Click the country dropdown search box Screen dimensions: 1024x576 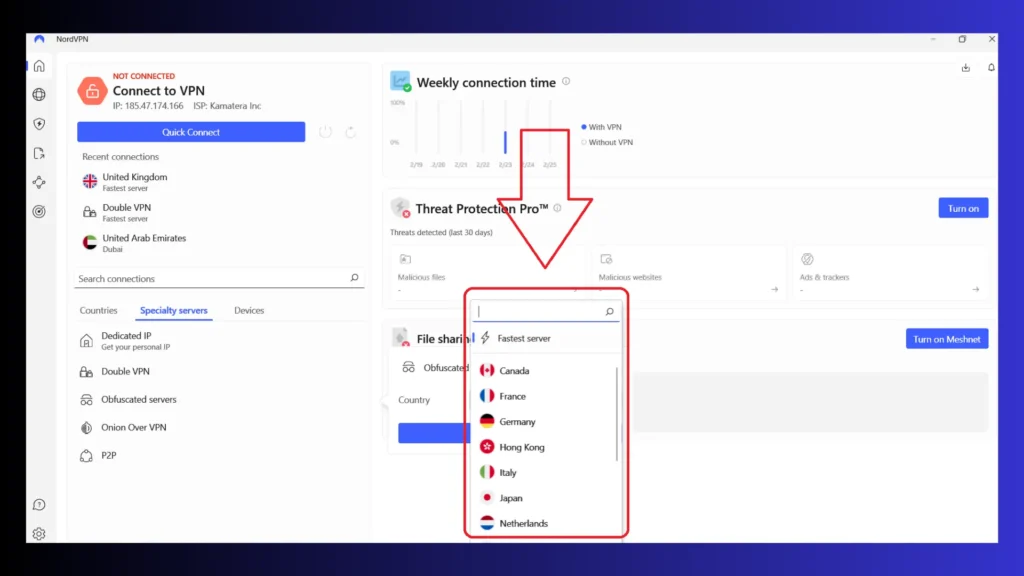(545, 312)
